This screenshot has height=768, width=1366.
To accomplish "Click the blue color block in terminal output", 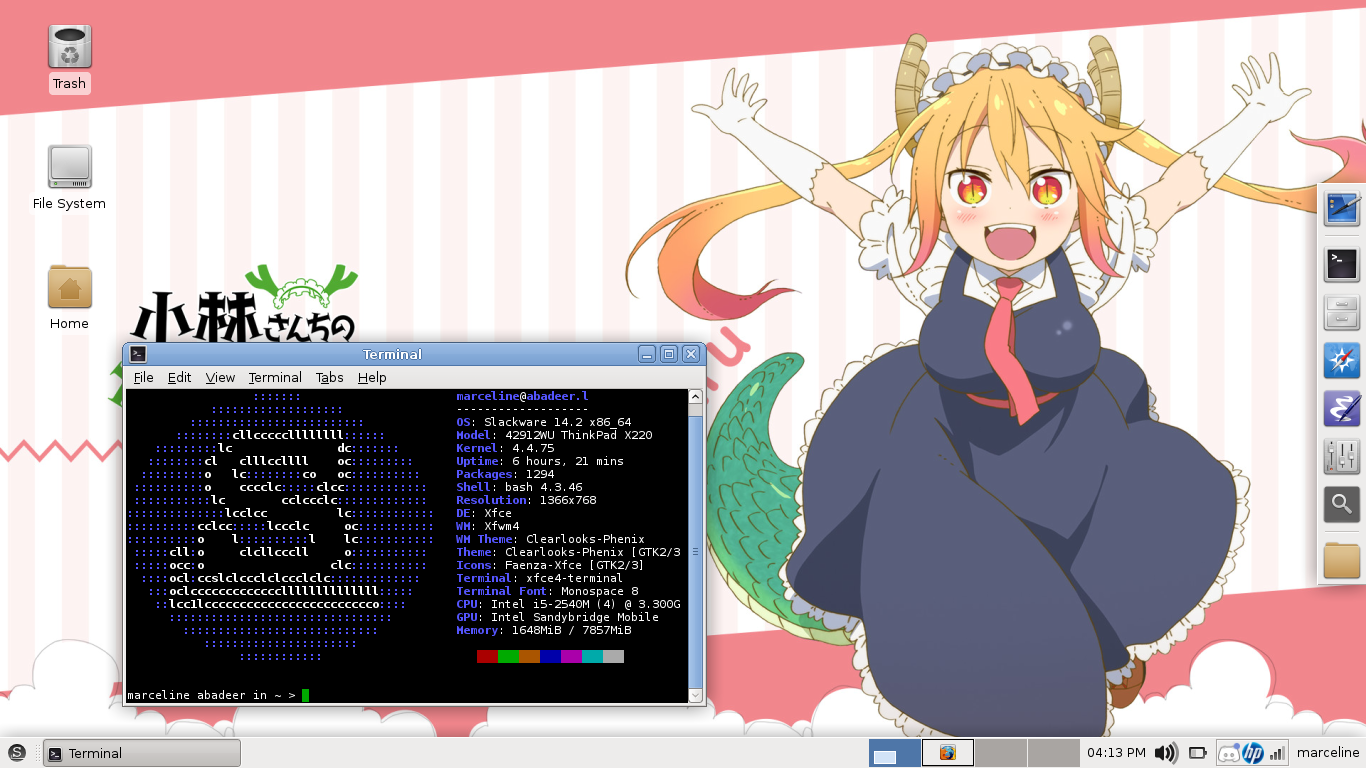I will click(x=550, y=656).
